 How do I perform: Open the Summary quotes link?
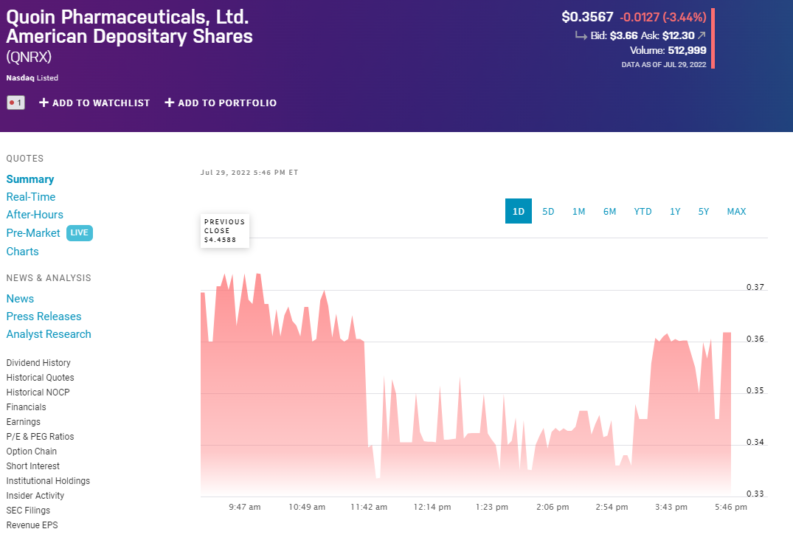(x=30, y=179)
